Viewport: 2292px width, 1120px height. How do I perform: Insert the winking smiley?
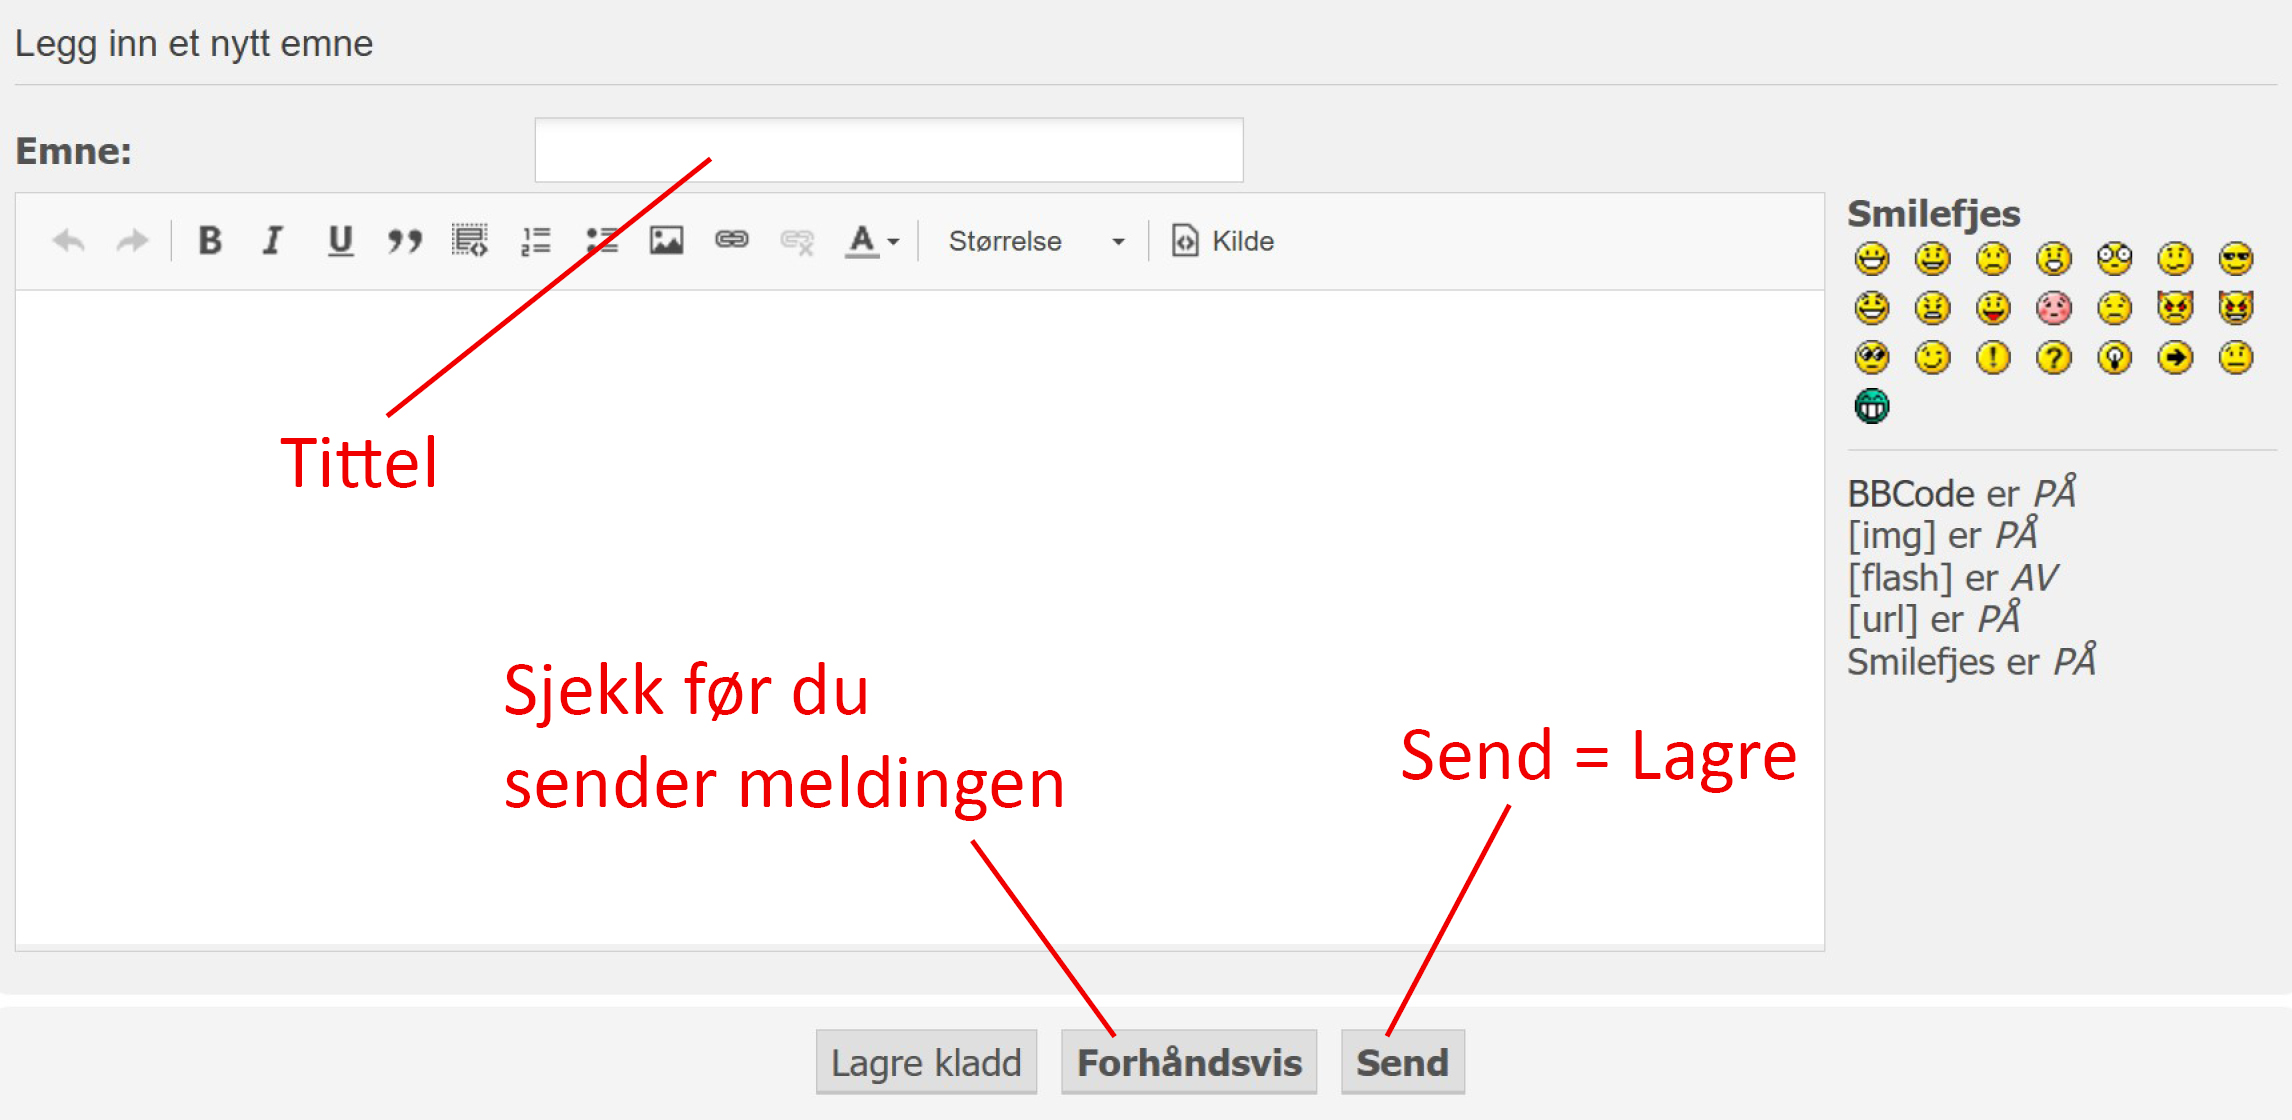pyautogui.click(x=1932, y=358)
